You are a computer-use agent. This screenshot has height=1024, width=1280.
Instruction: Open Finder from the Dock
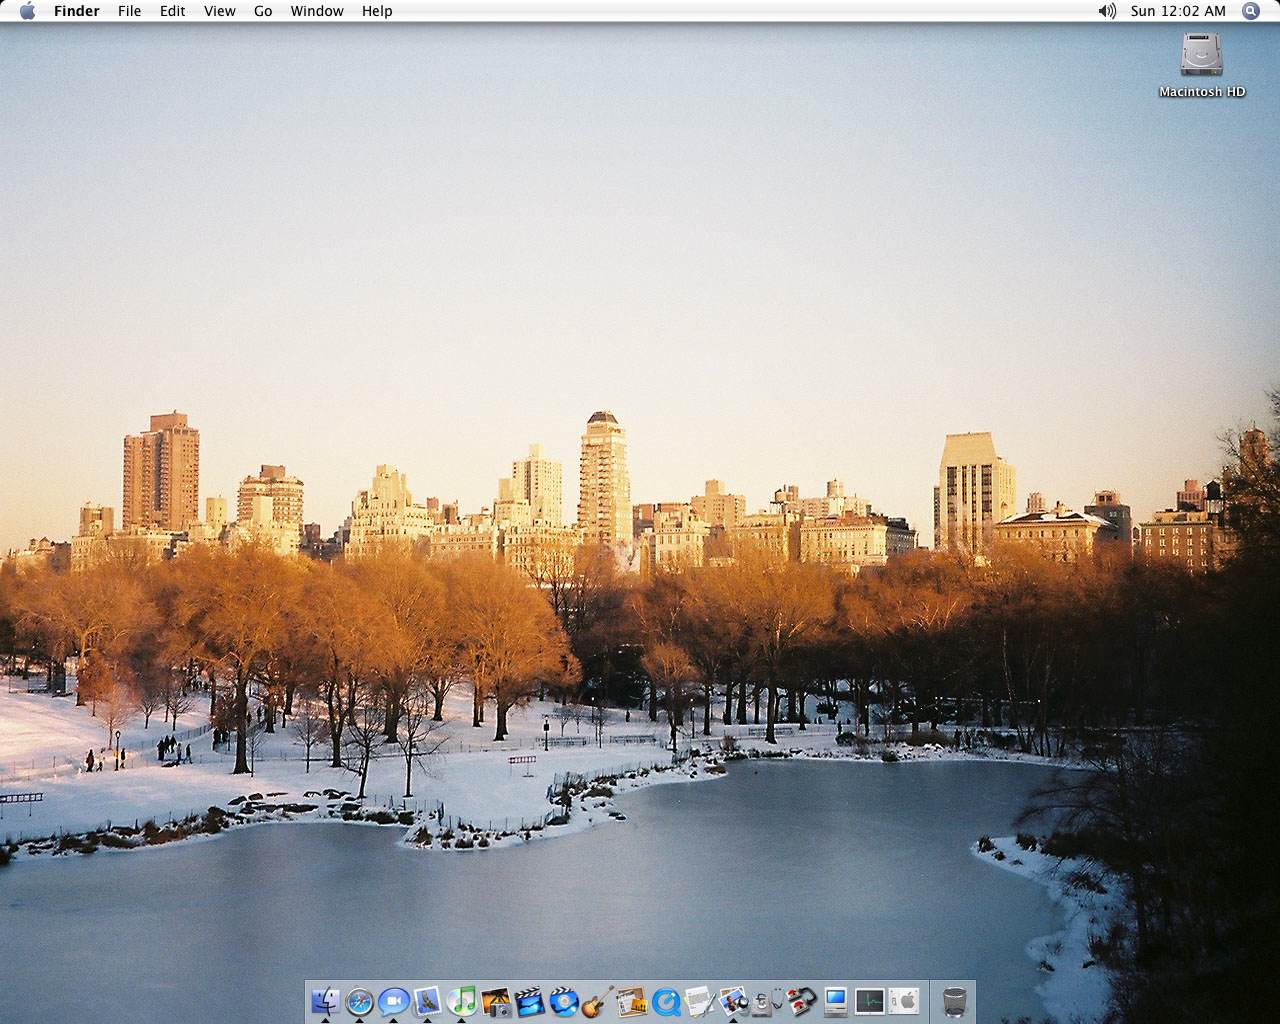tap(326, 1001)
